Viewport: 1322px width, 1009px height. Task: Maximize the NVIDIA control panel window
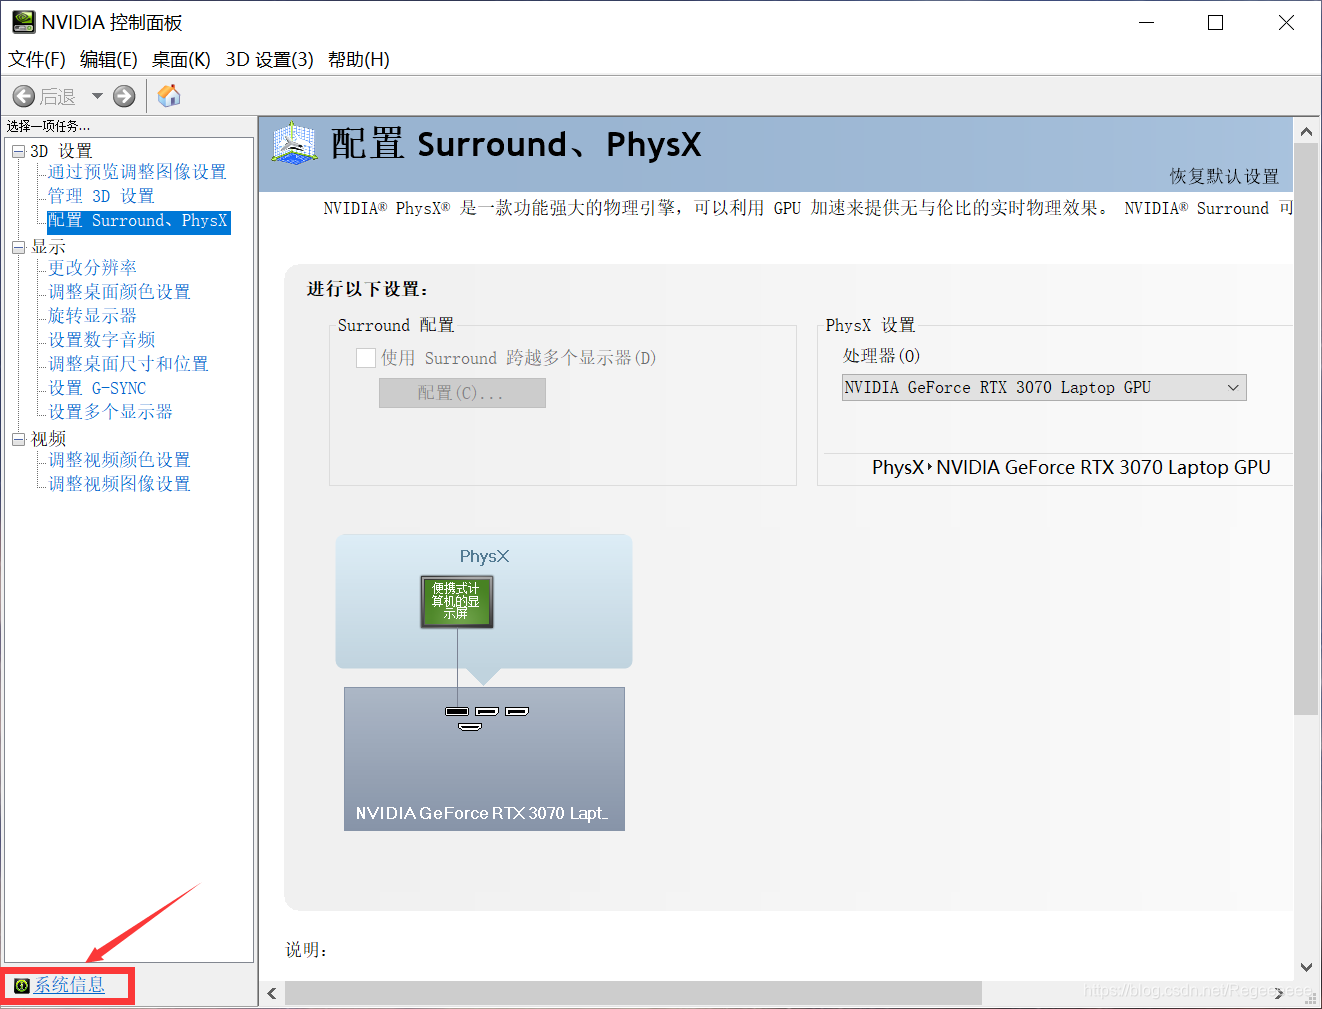1215,22
